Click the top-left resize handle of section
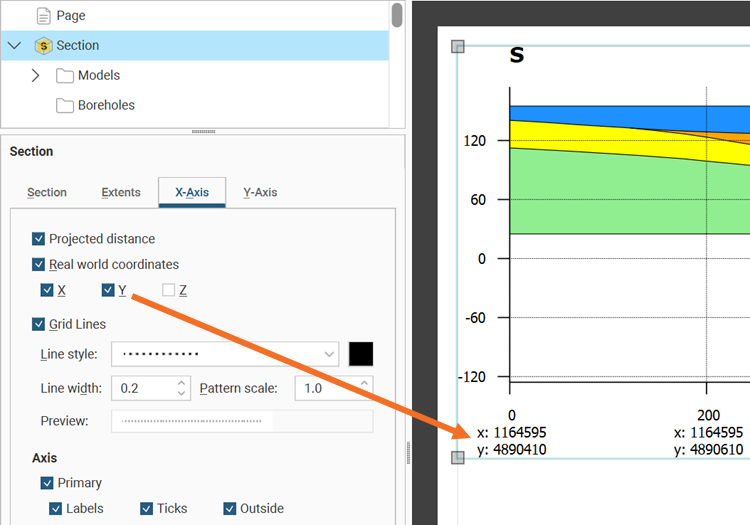Image resolution: width=750 pixels, height=525 pixels. (x=458, y=46)
